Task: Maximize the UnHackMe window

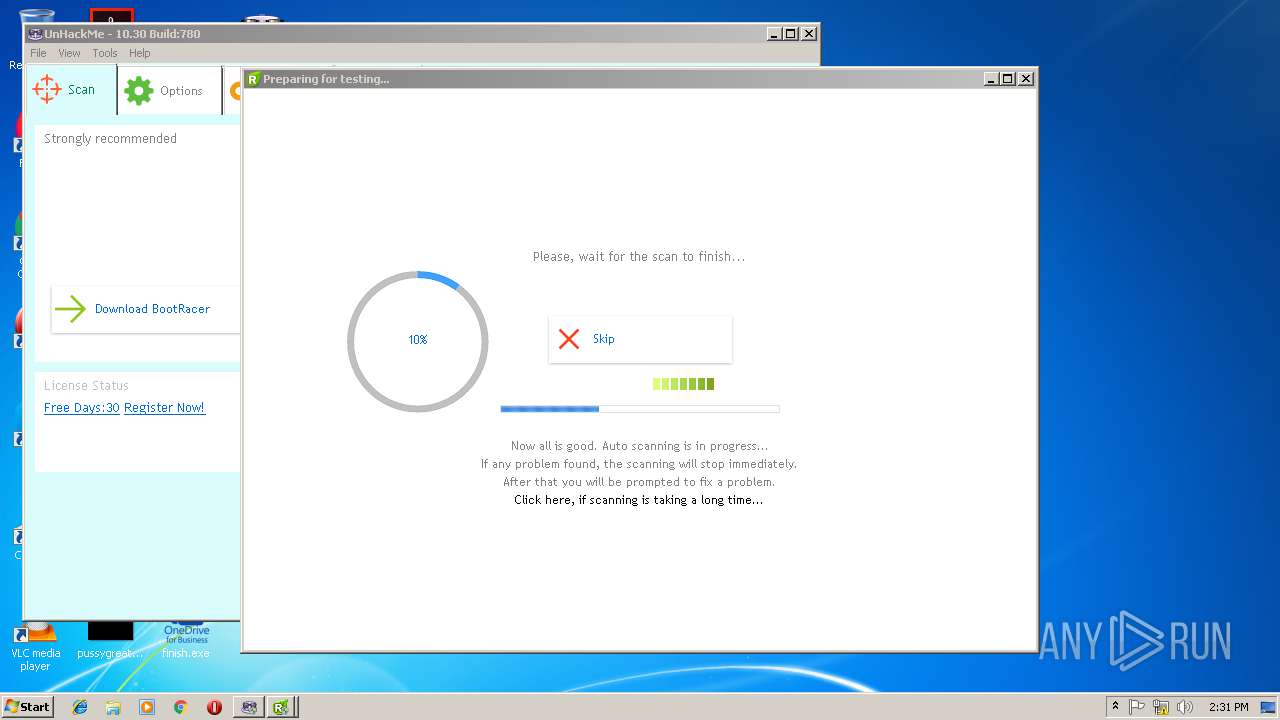Action: click(791, 34)
